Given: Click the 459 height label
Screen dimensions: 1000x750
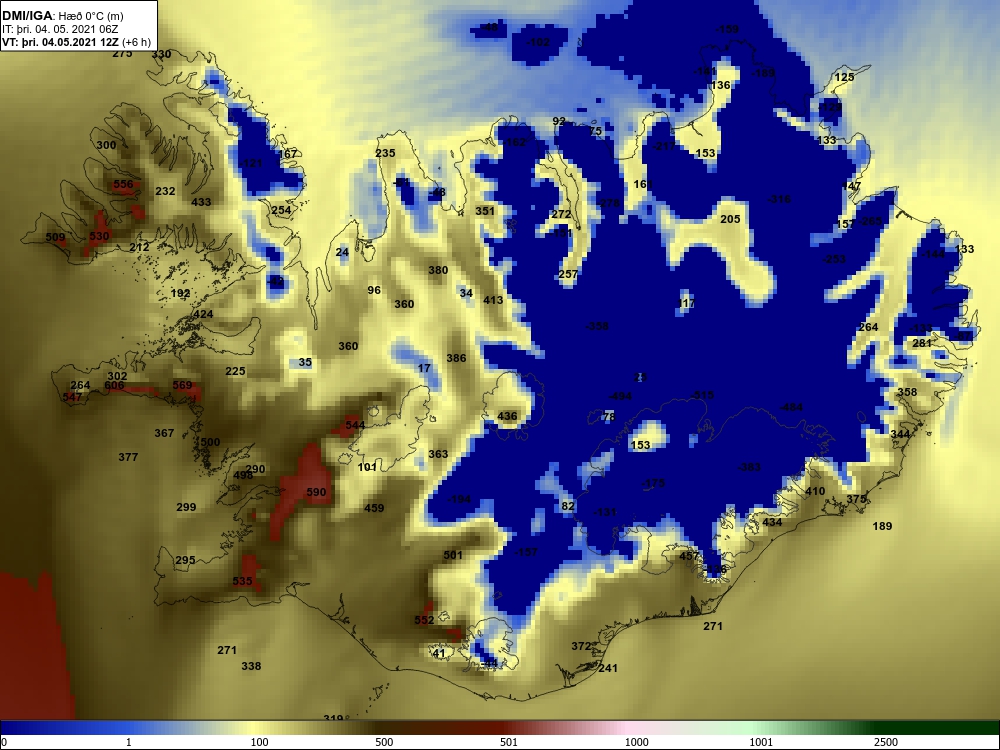Looking at the screenshot, I should tap(374, 508).
